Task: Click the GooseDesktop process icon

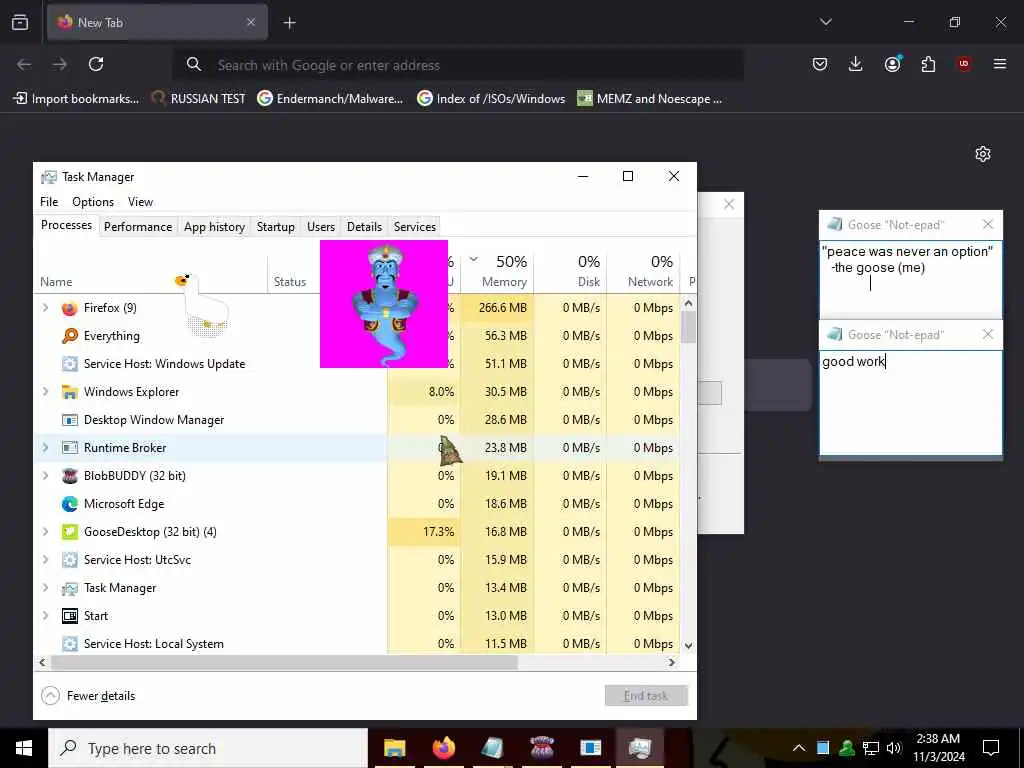Action: coord(69,532)
